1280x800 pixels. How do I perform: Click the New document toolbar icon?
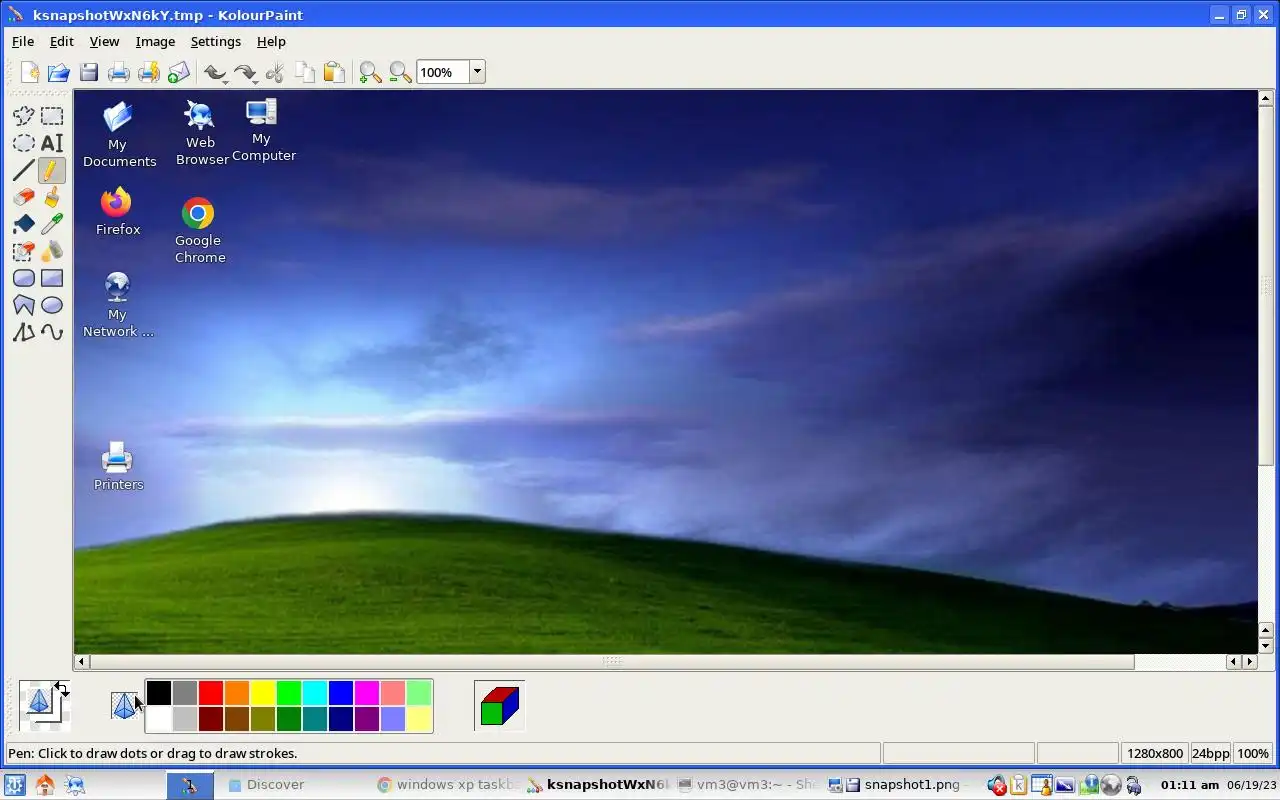pos(29,72)
